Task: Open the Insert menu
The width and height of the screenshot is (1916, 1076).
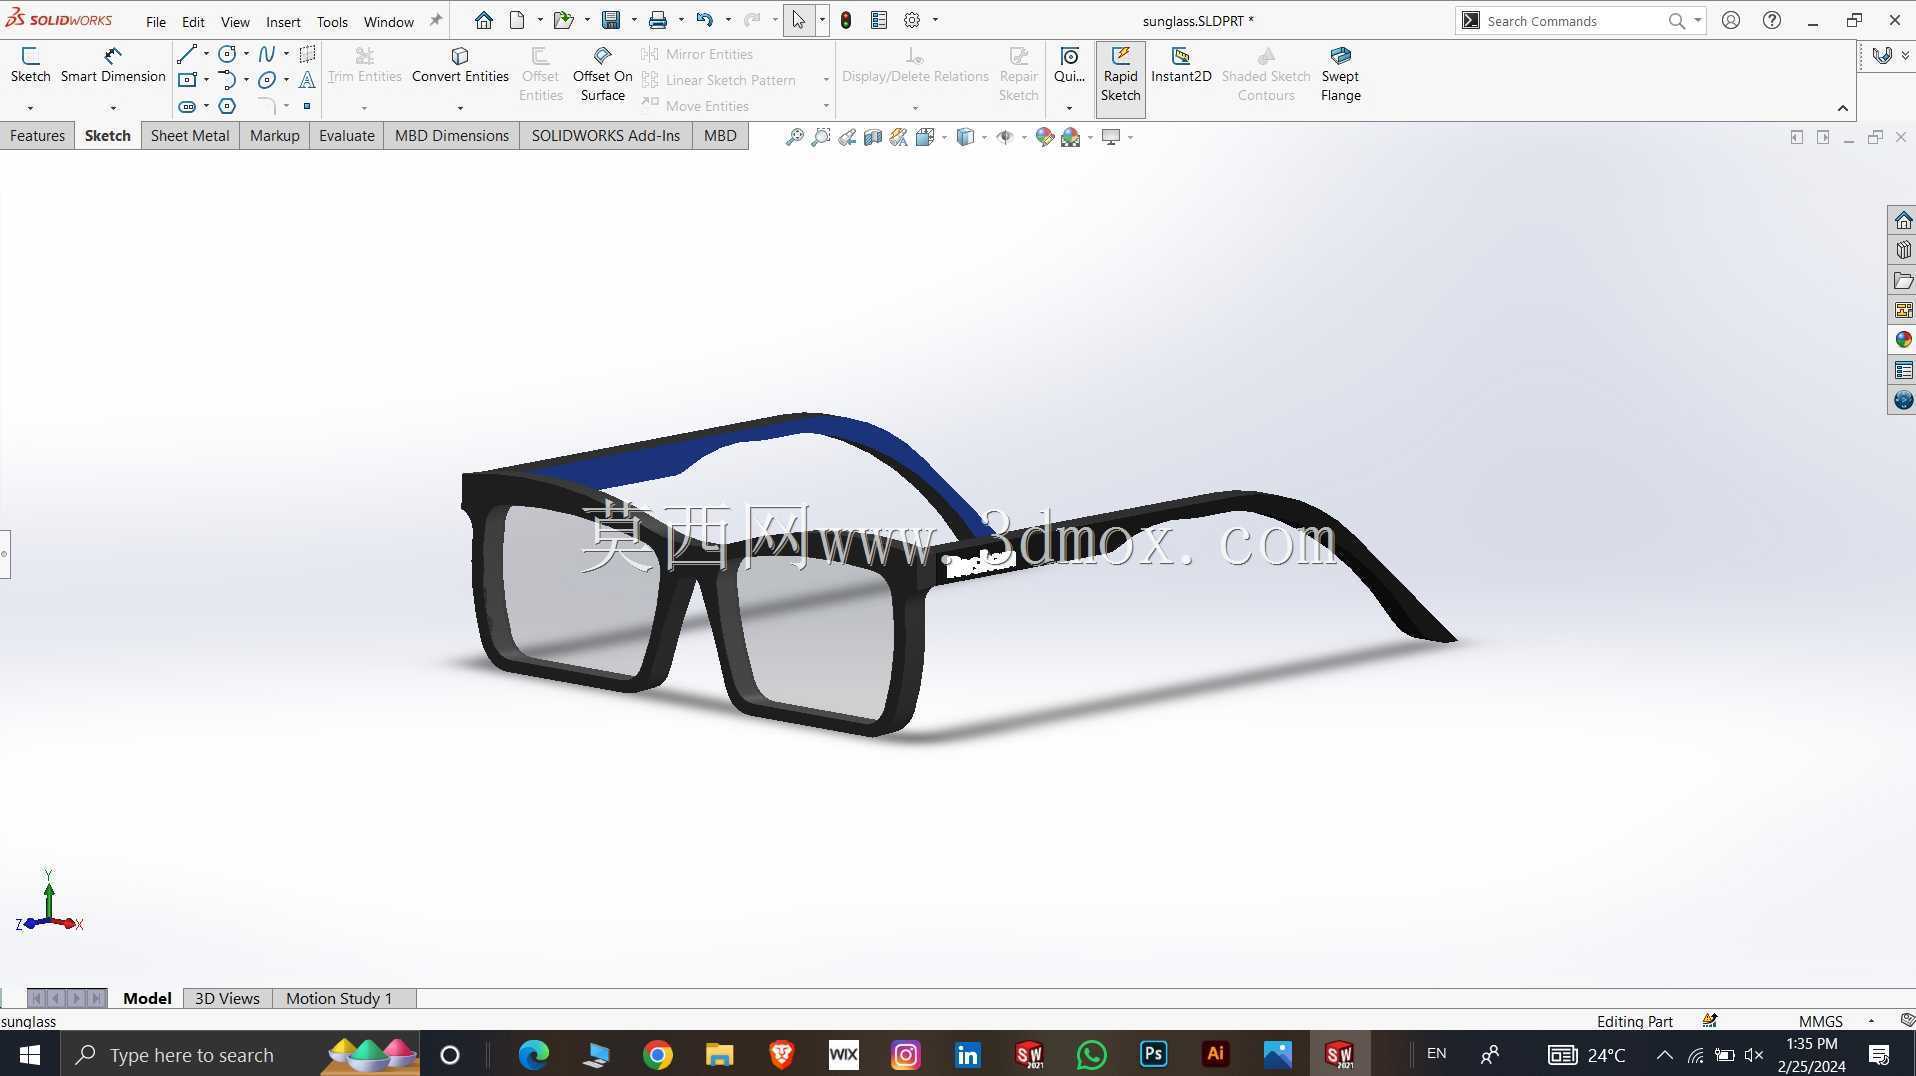Action: (283, 21)
